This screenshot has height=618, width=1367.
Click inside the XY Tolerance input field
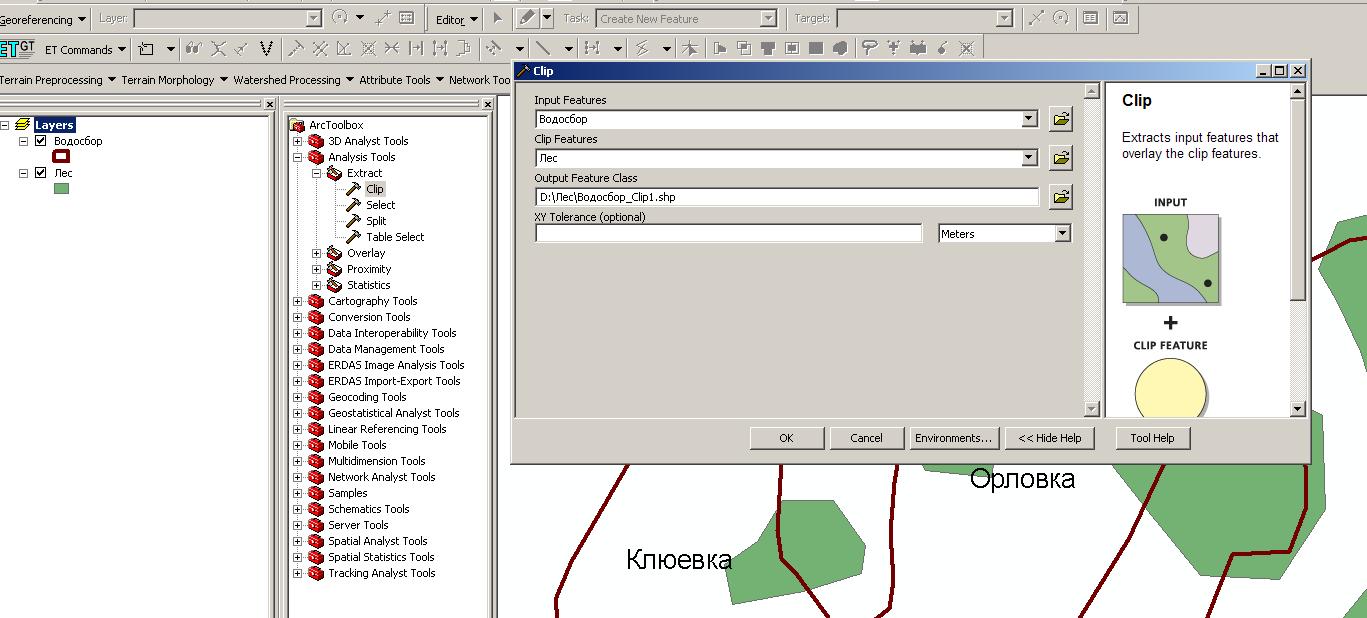point(728,233)
